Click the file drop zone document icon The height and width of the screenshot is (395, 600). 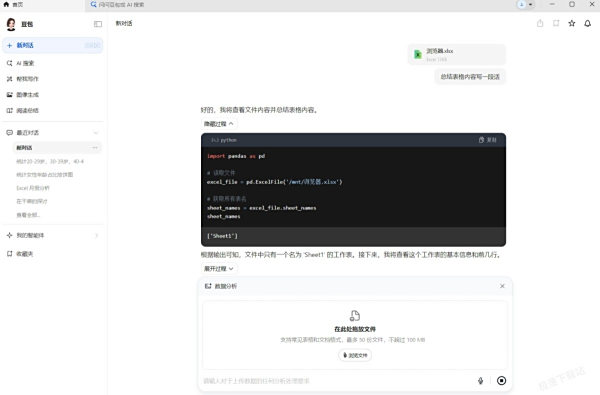tap(355, 316)
